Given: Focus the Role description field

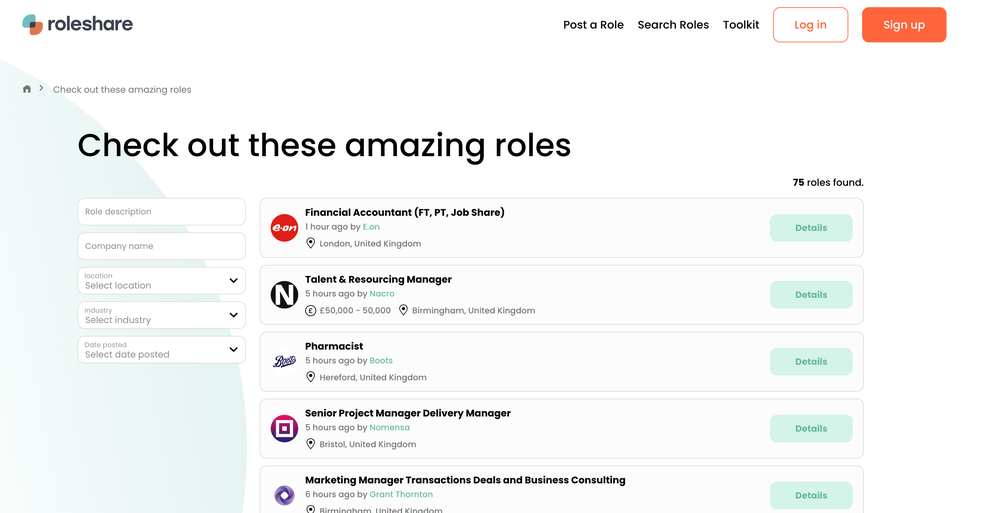Looking at the screenshot, I should pyautogui.click(x=161, y=212).
